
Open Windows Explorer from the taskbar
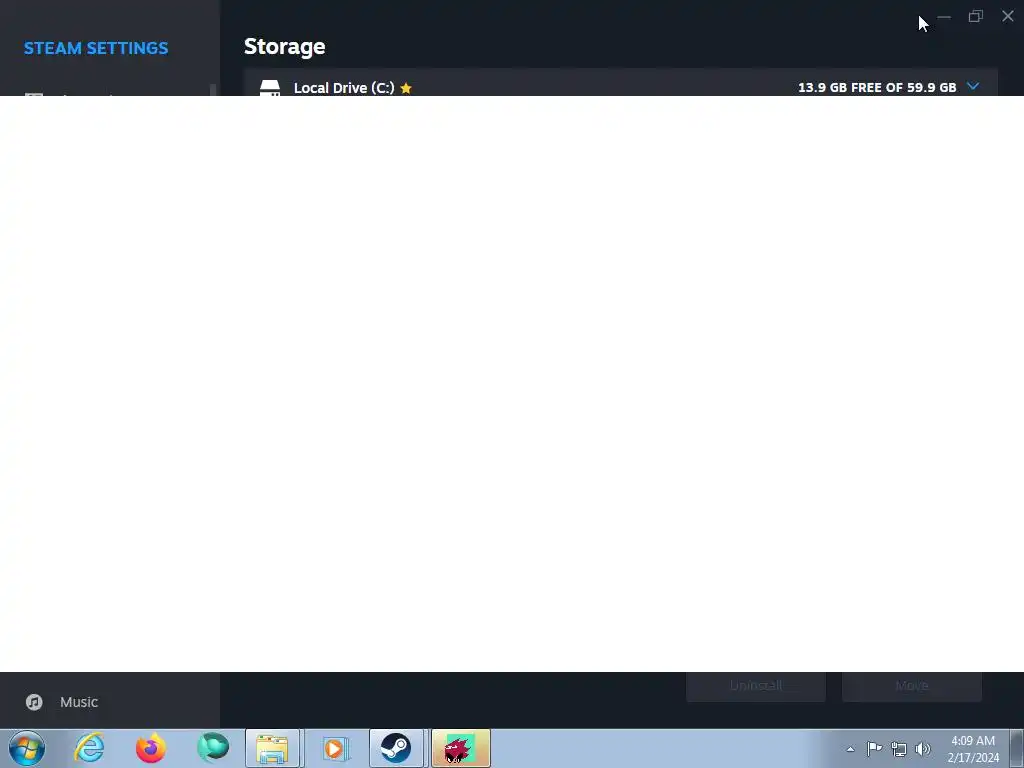(273, 748)
